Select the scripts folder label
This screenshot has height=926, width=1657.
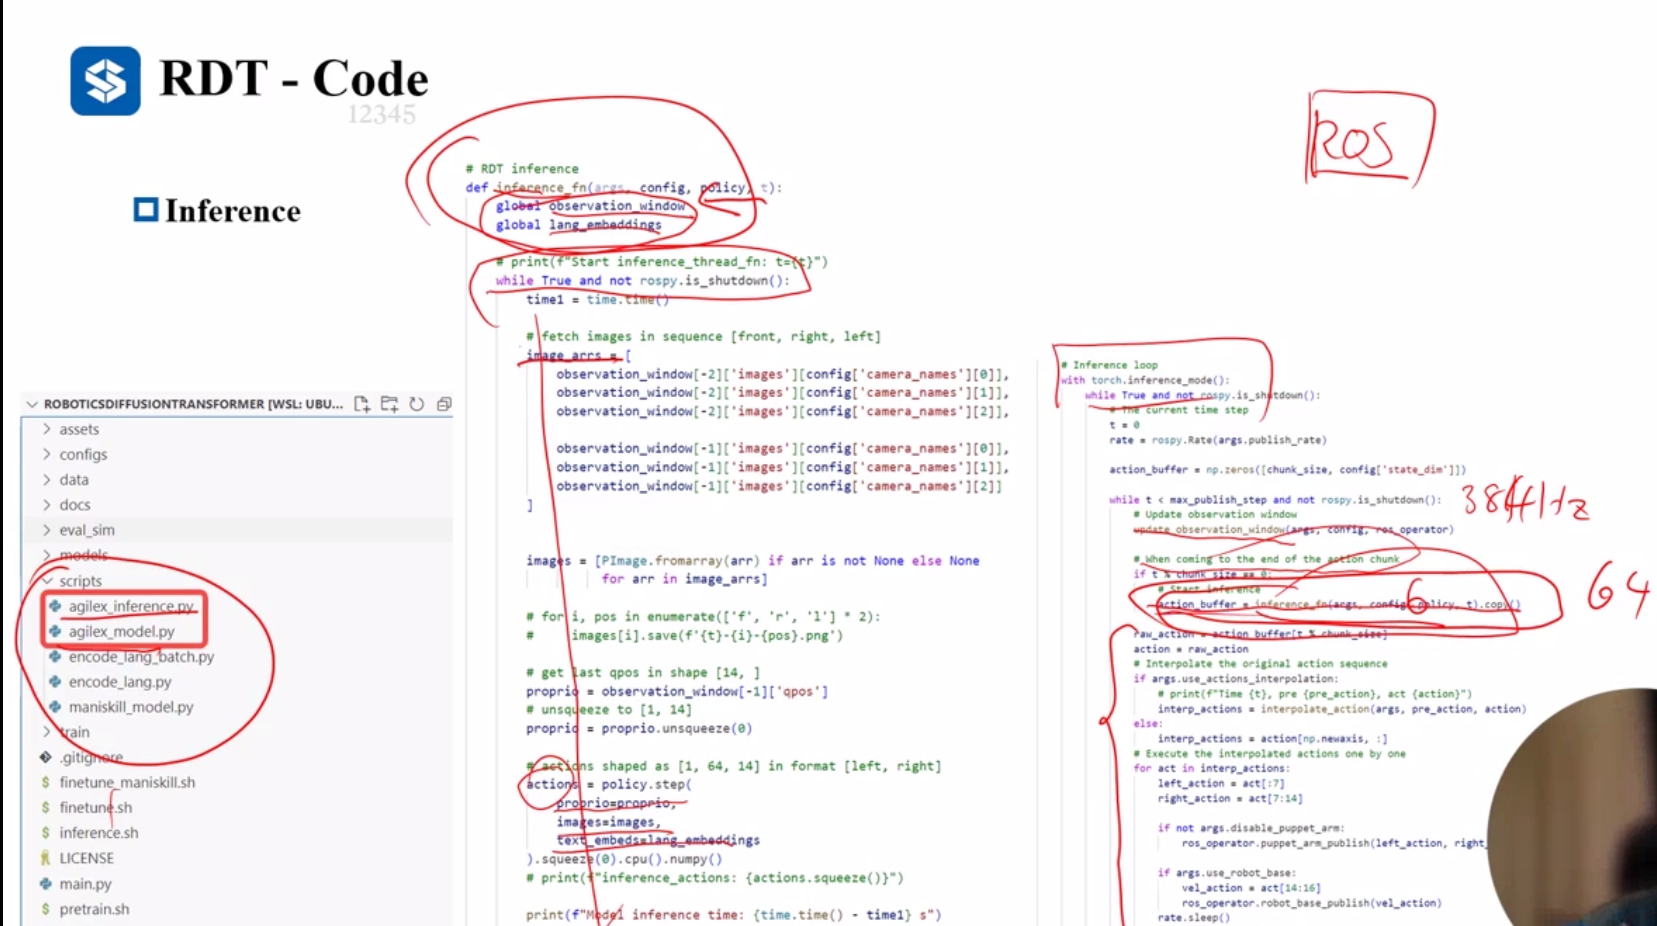coord(80,581)
